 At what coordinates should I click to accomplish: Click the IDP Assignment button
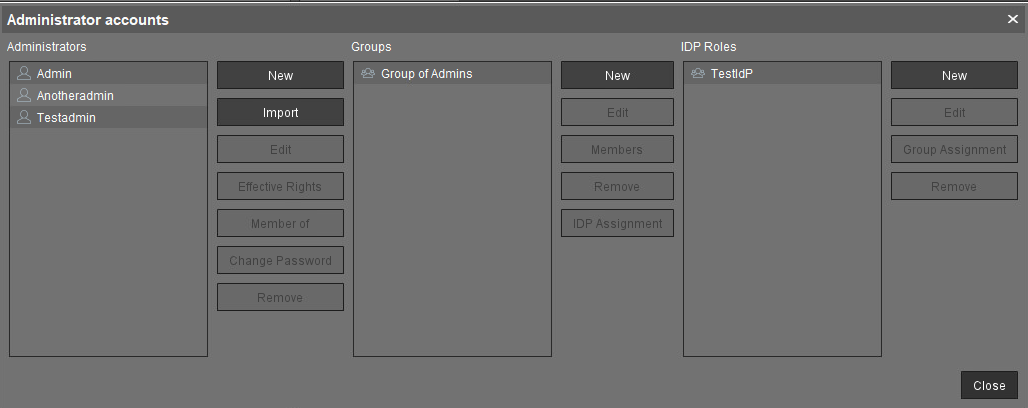[x=617, y=223]
